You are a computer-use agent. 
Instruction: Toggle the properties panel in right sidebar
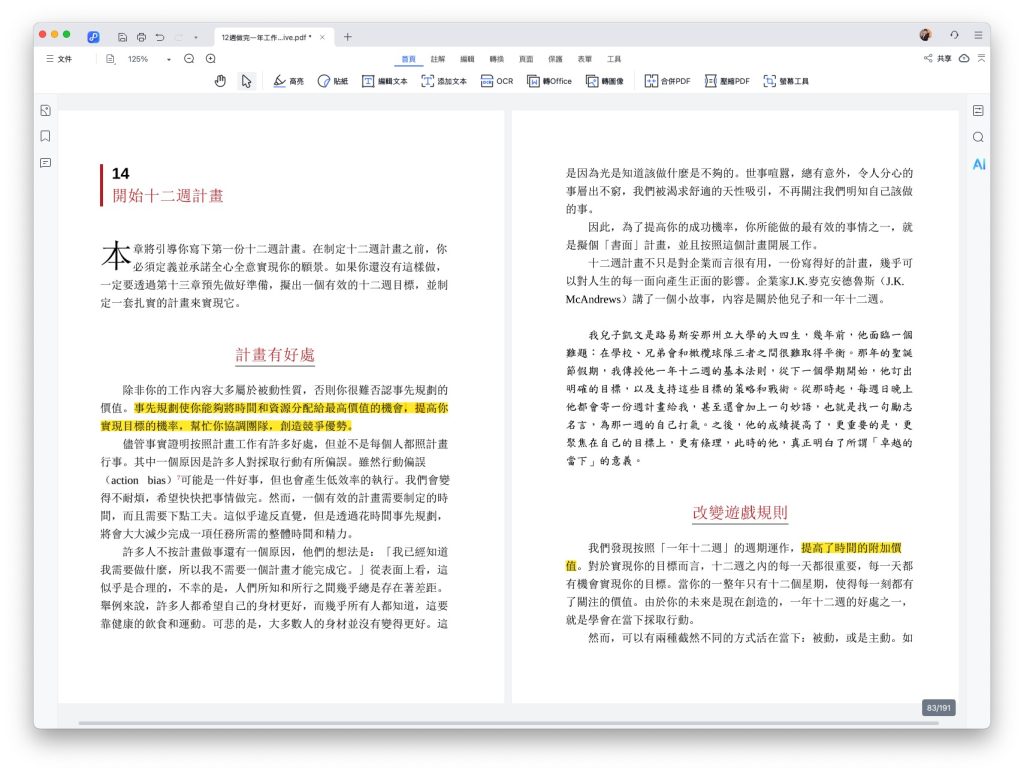(x=978, y=110)
